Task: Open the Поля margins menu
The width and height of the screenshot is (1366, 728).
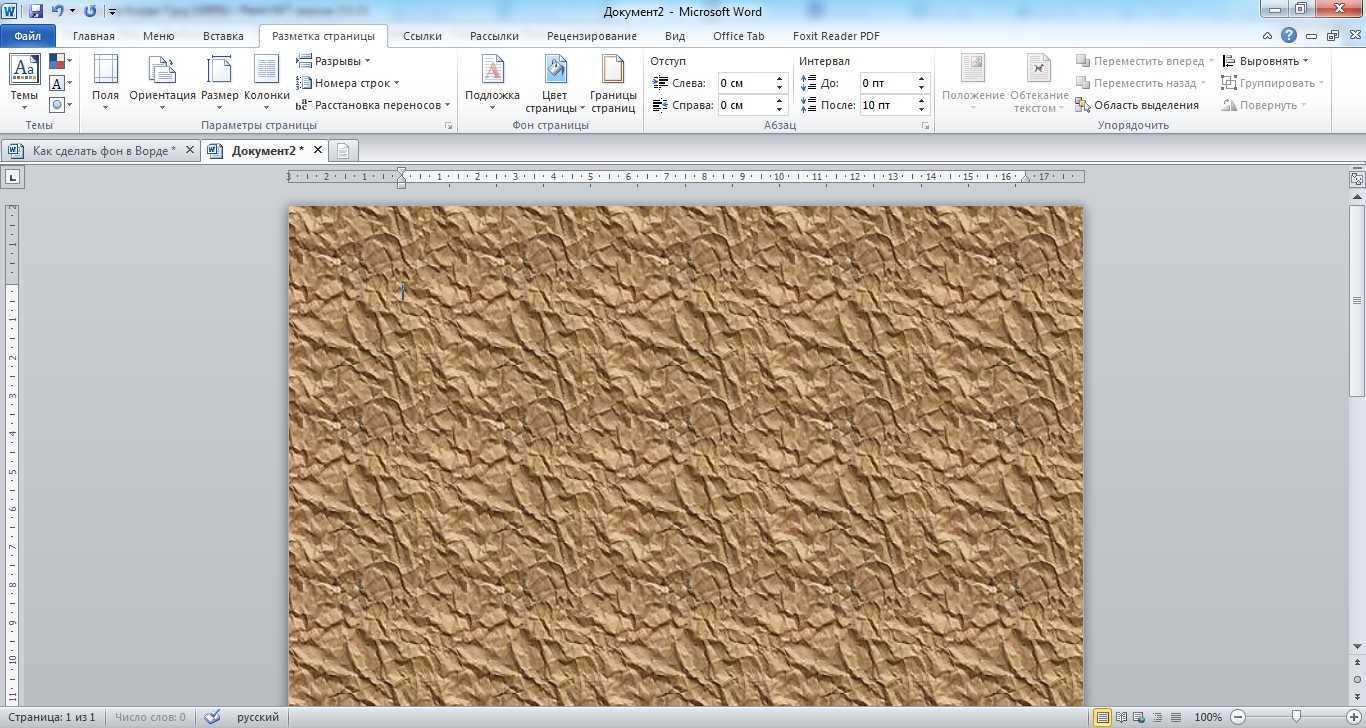Action: (x=105, y=82)
